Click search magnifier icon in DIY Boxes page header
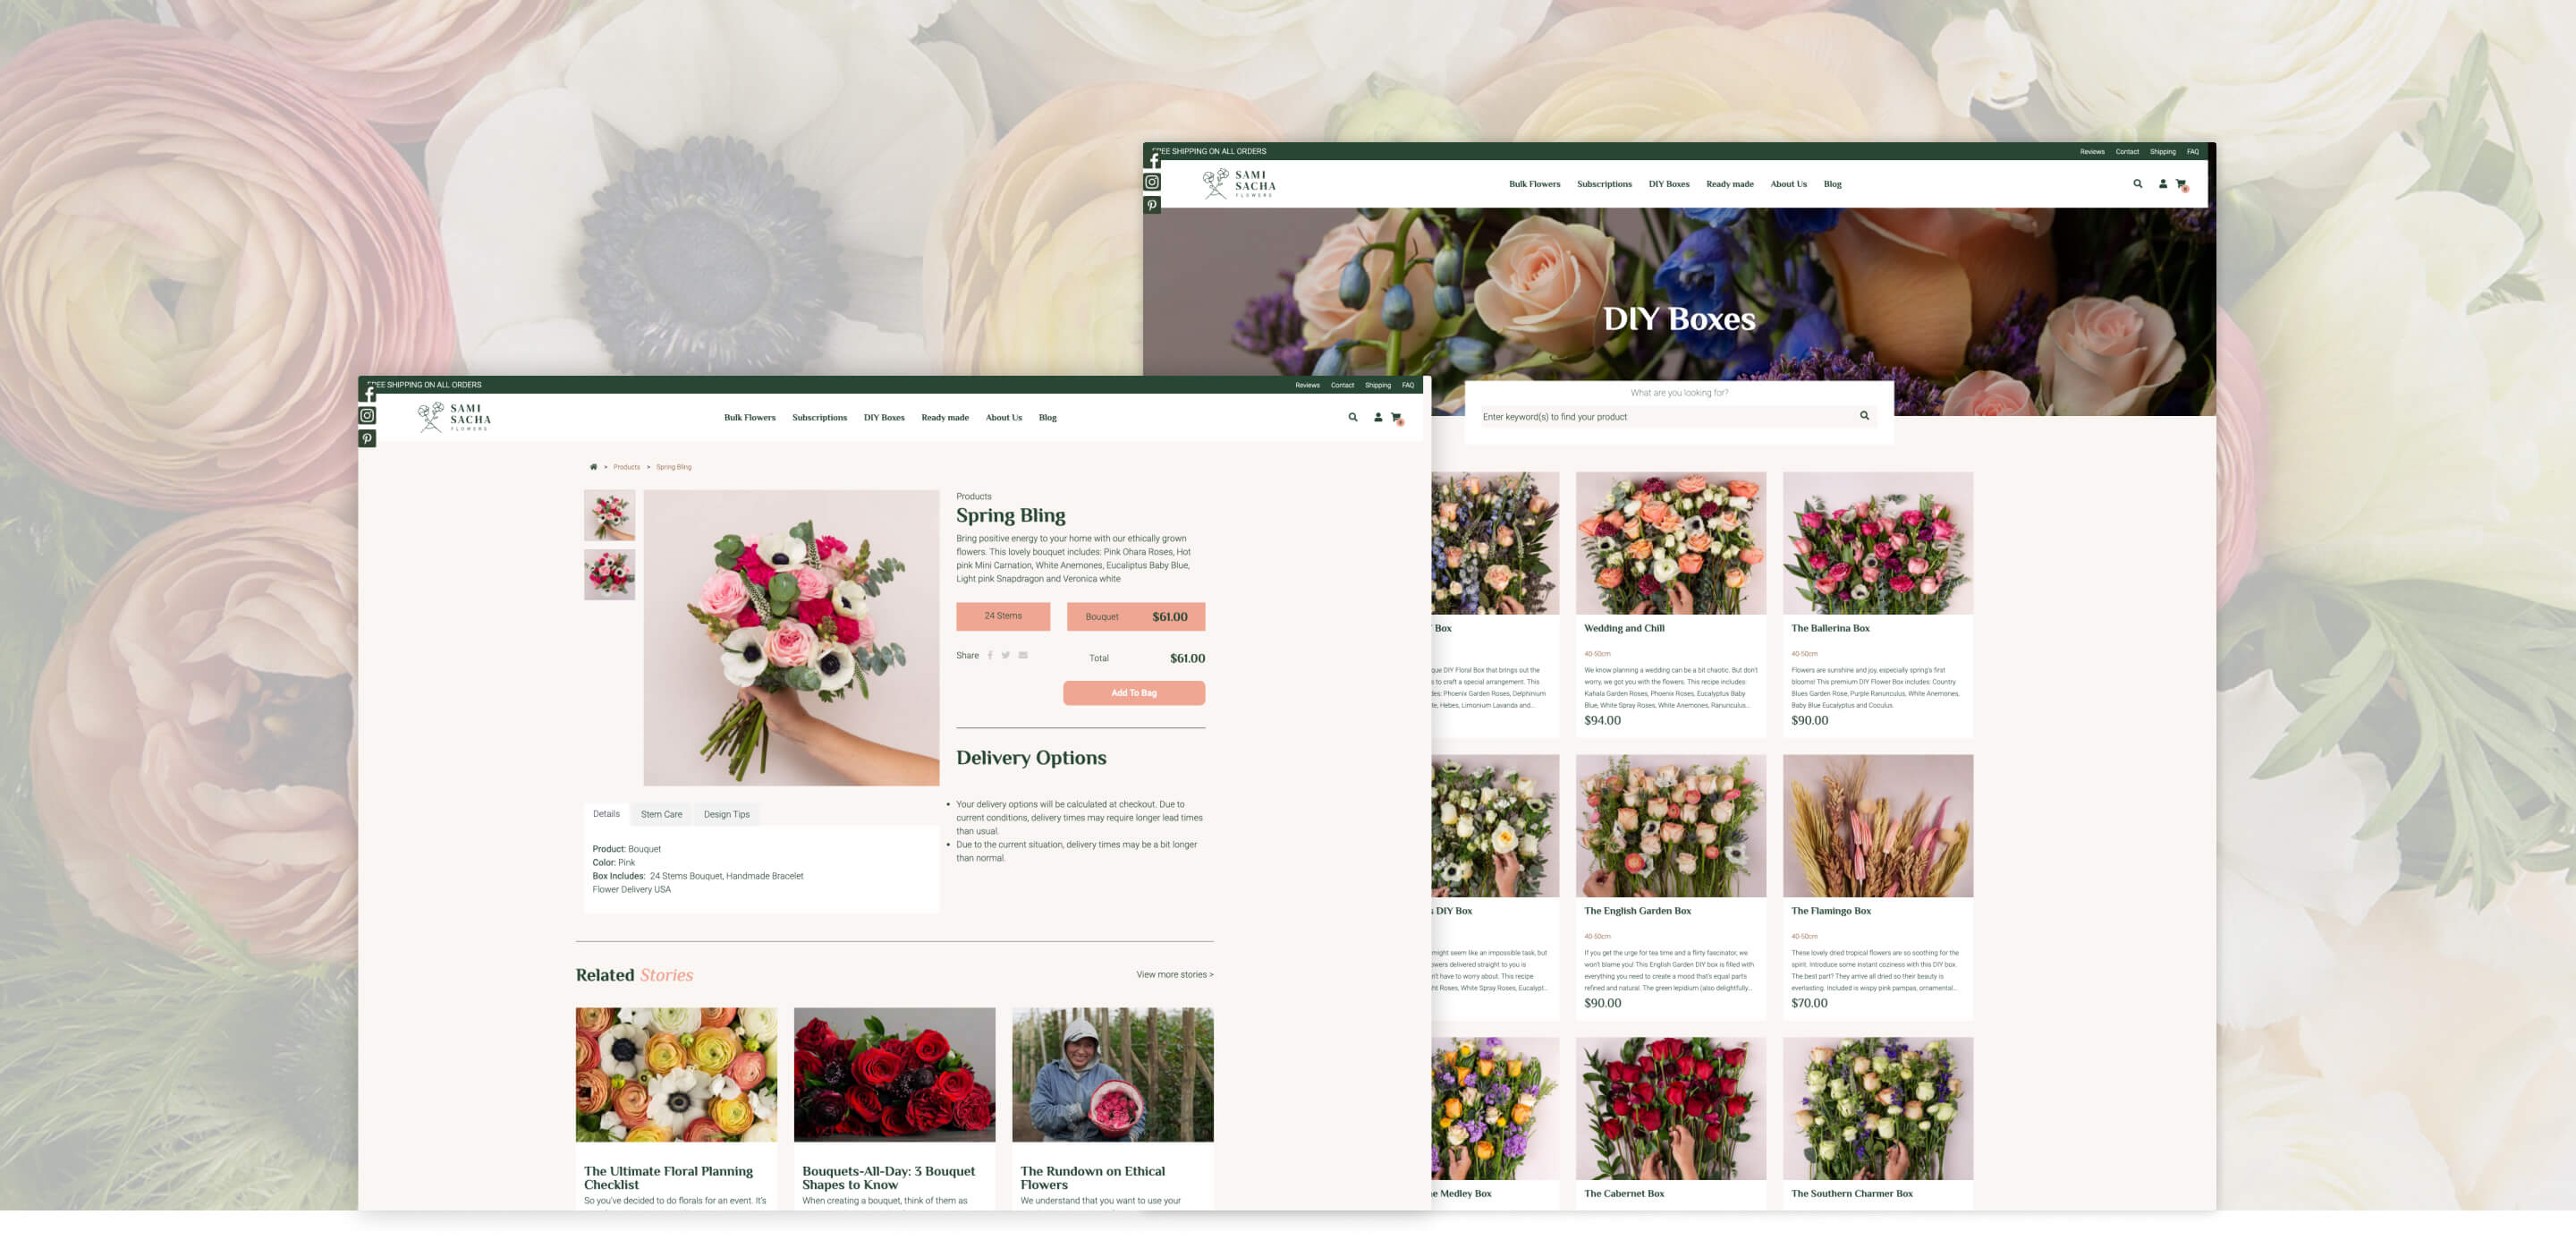This screenshot has height=1240, width=2576. 2138,184
